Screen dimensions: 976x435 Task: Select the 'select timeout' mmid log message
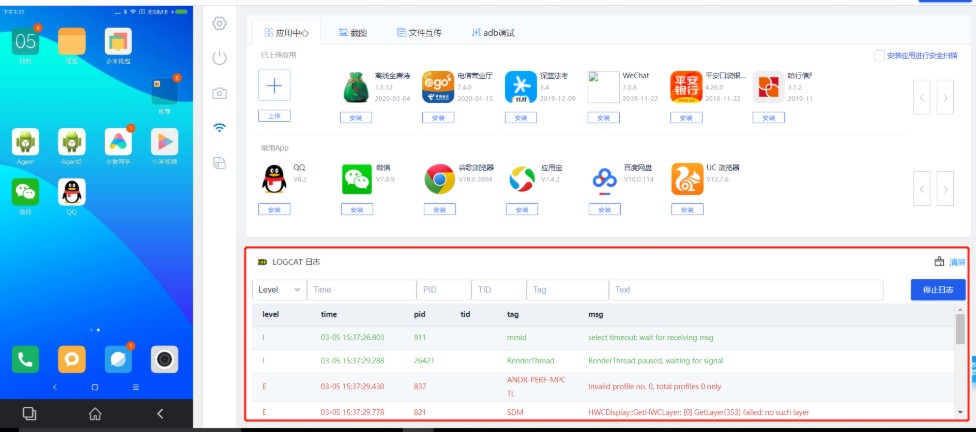(650, 338)
